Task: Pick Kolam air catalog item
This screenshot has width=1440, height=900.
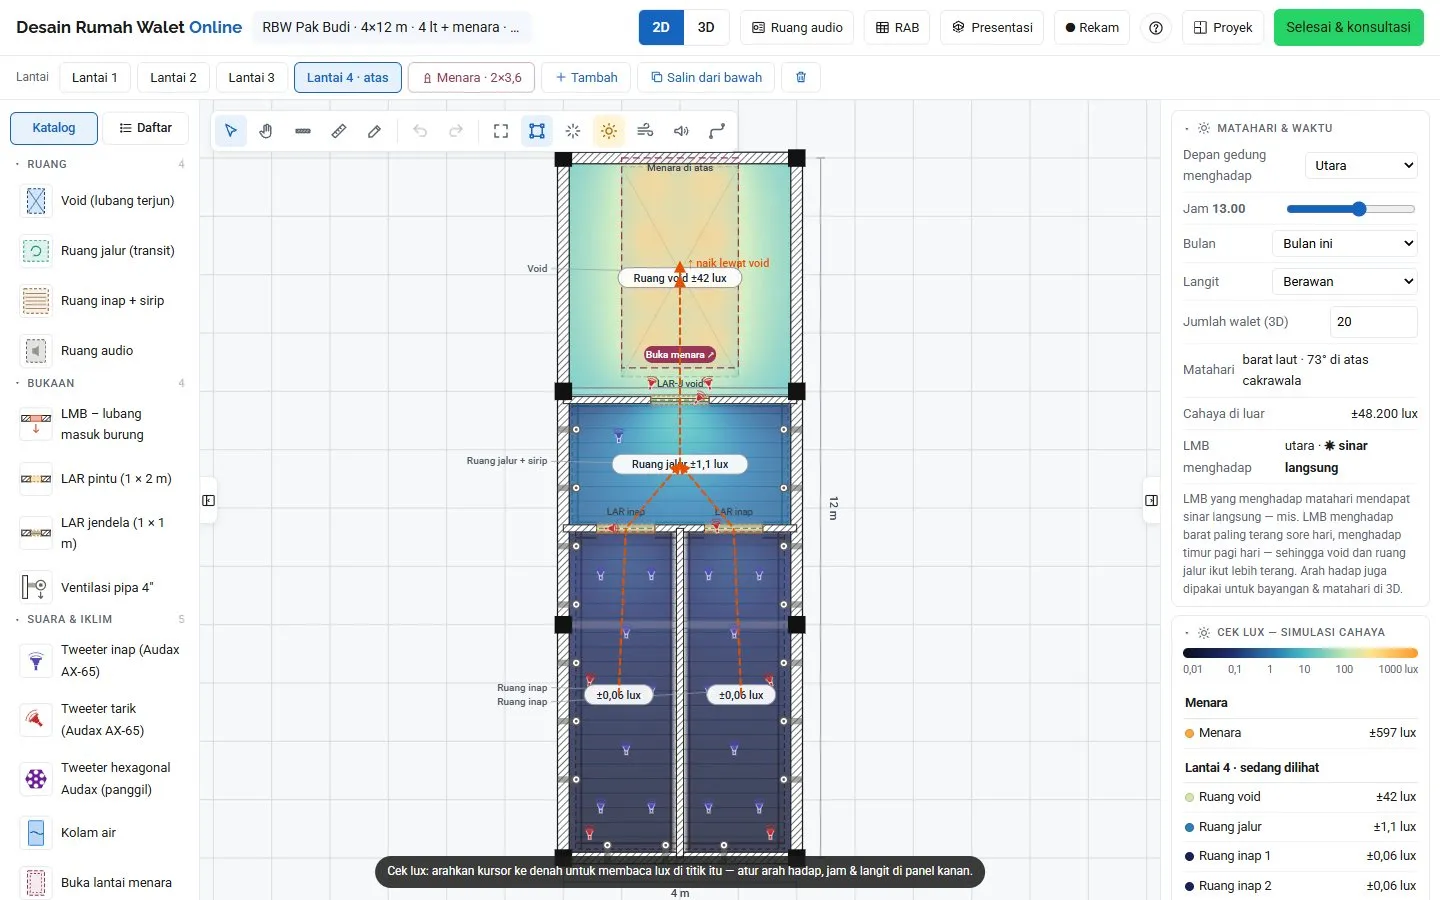Action: tap(100, 832)
